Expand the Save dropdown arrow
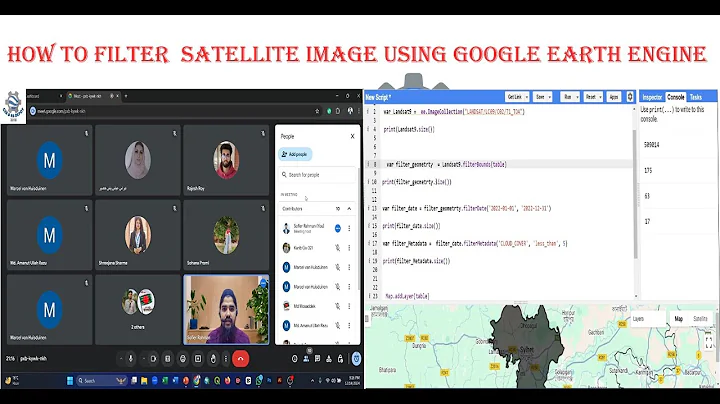The width and height of the screenshot is (720, 404). 550,97
